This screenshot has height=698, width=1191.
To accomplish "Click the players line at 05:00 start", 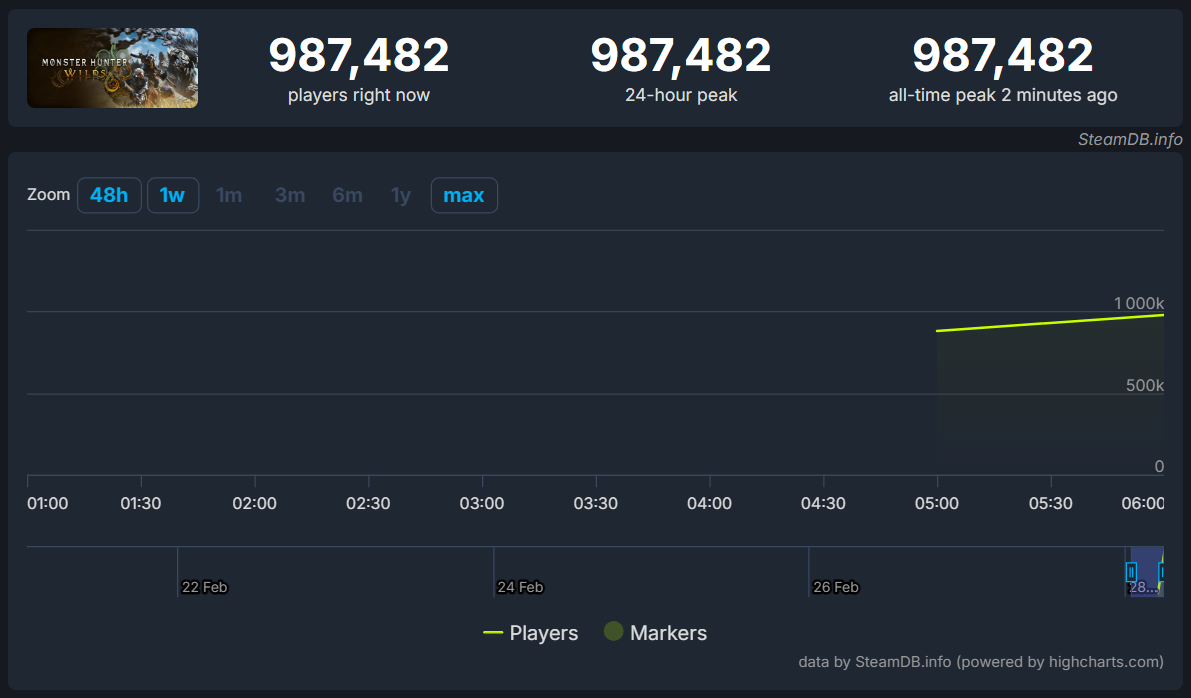I will pyautogui.click(x=938, y=331).
